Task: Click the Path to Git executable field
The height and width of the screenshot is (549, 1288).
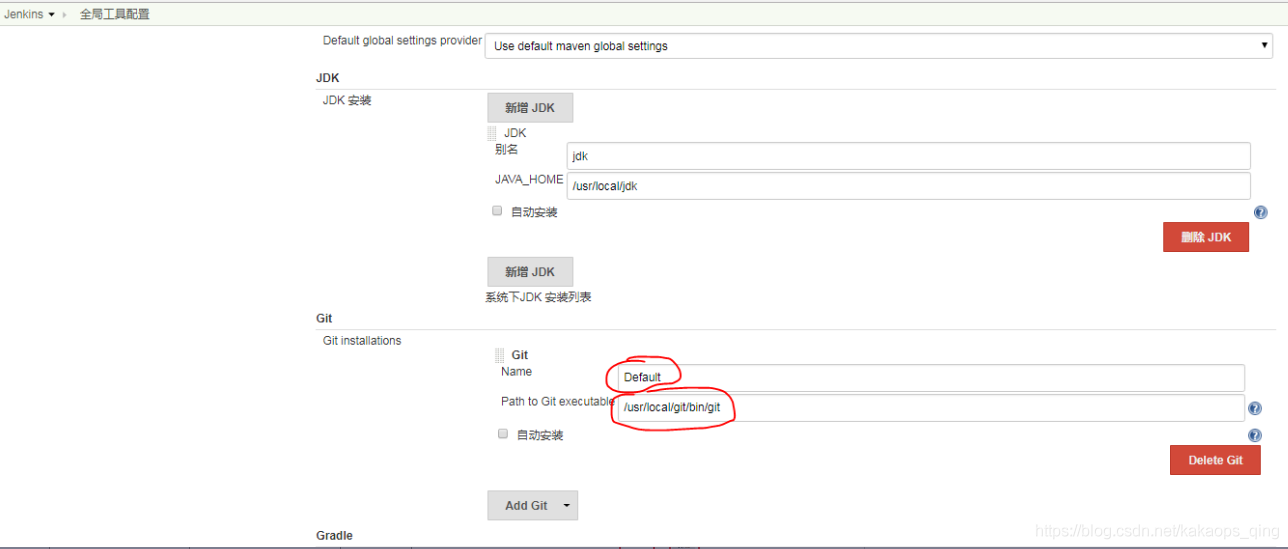Action: [x=930, y=408]
